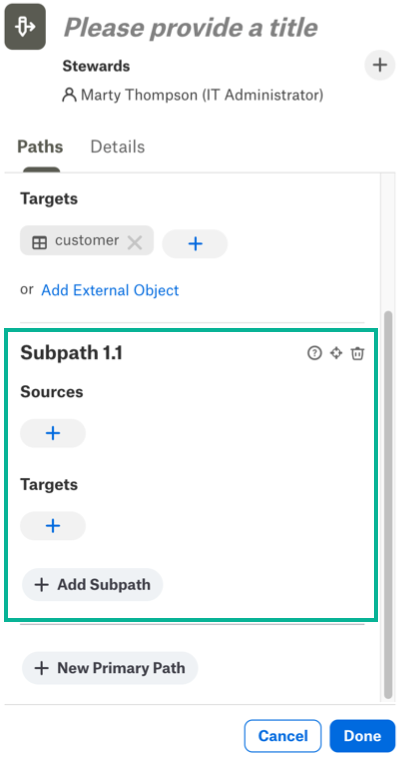This screenshot has height=762, width=400.
Task: Click the locate target icon in Subpath 1.1
Action: click(x=336, y=353)
